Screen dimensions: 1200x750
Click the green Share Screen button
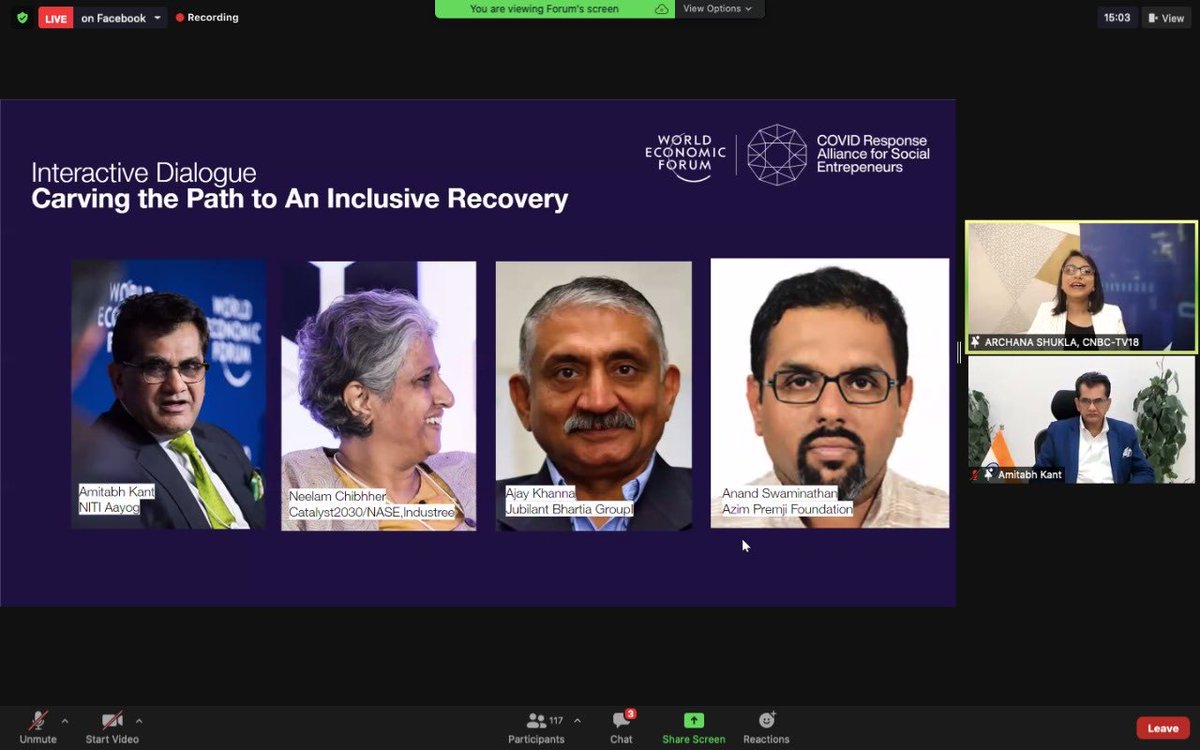pyautogui.click(x=694, y=727)
